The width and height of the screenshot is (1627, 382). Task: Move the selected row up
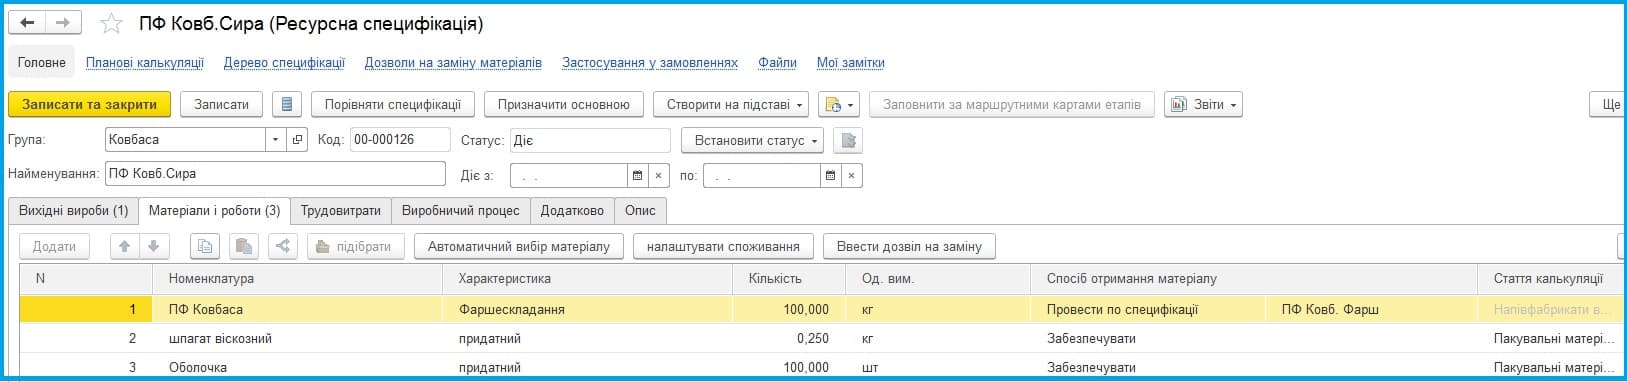[125, 246]
